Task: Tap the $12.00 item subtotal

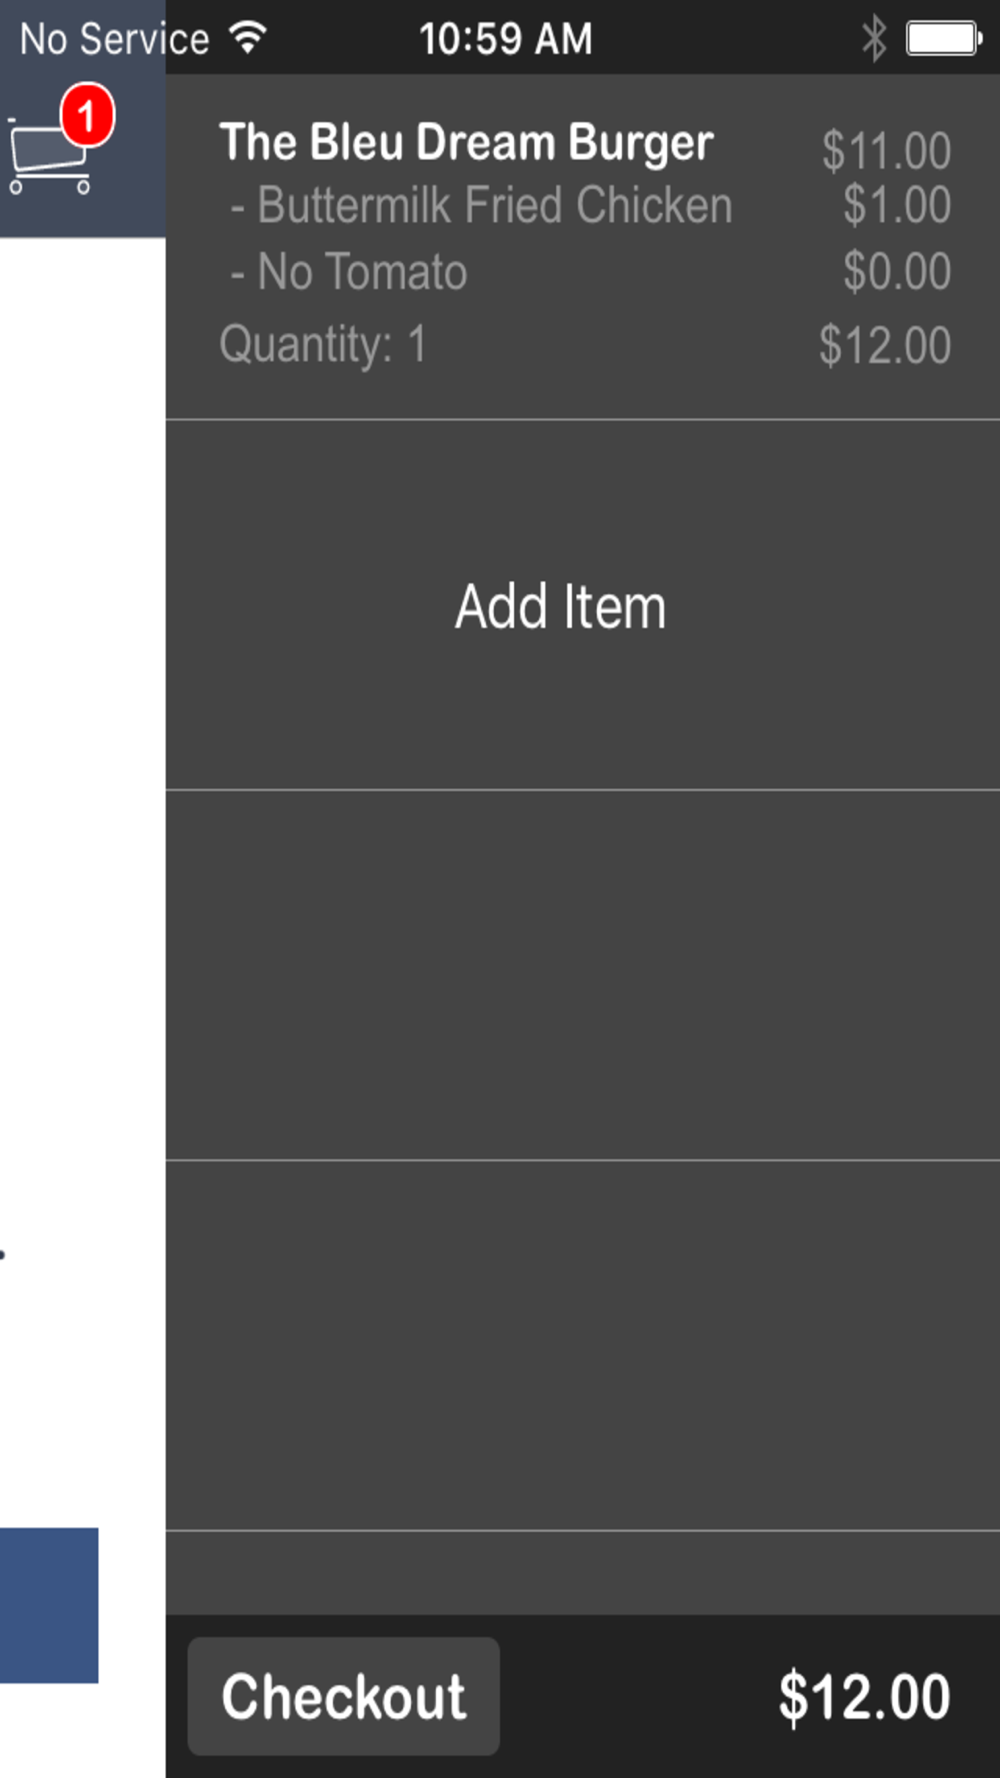Action: 884,345
